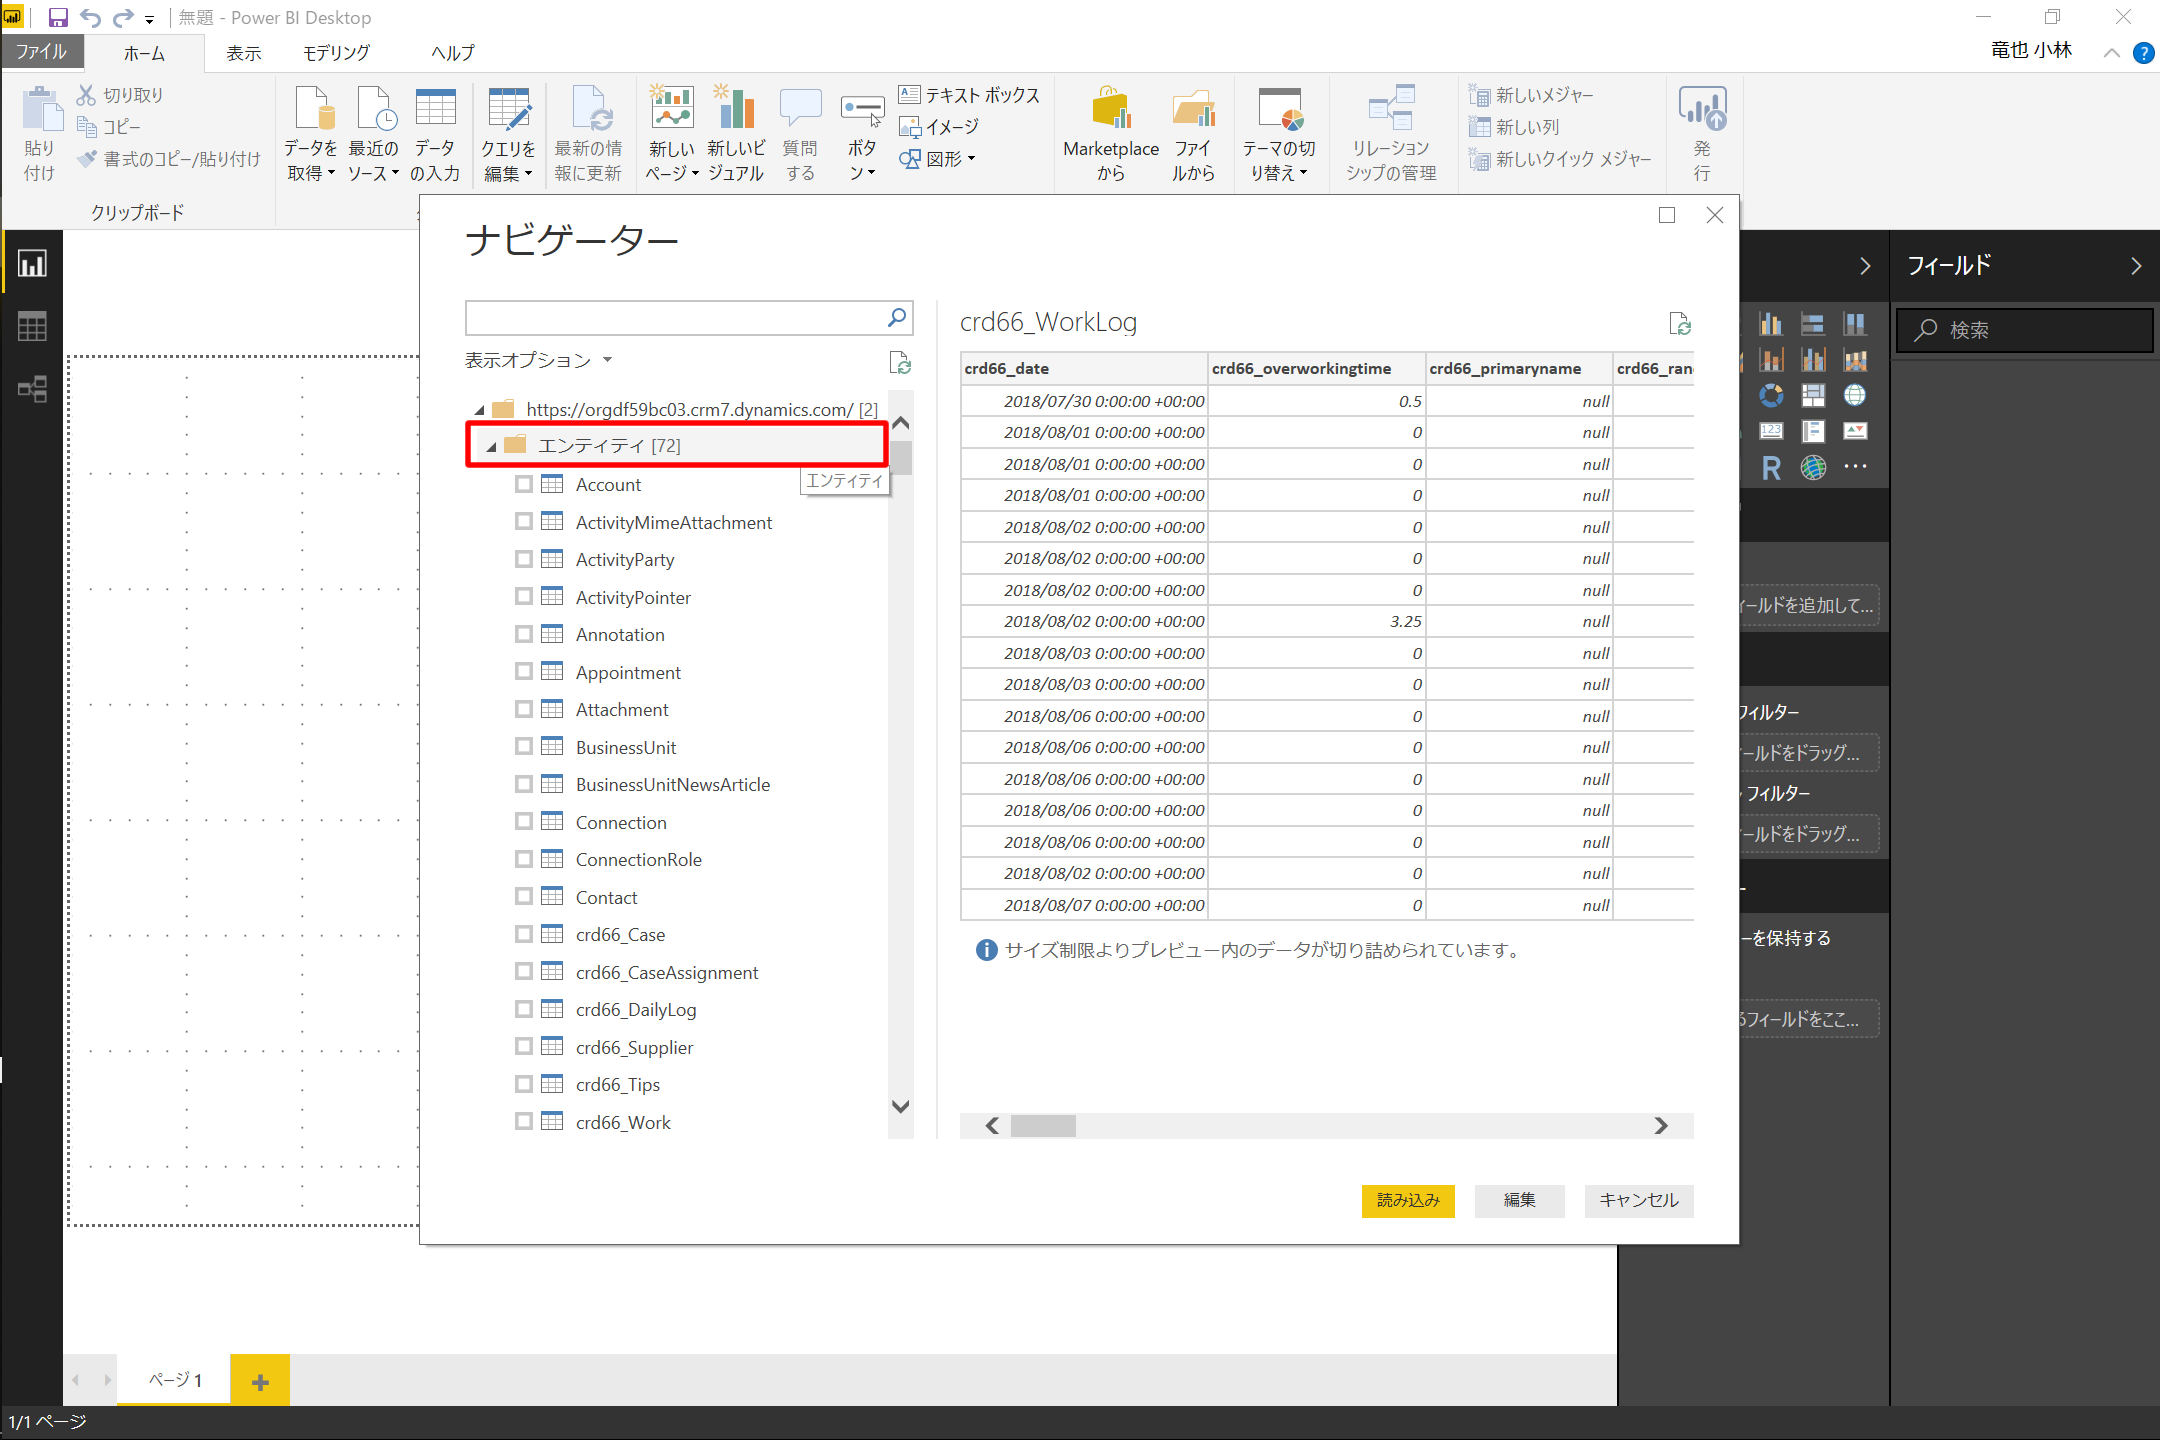Collapse the orgdf59bc03.crm7.dynamics.com root node
This screenshot has height=1440, width=2160.
(x=479, y=410)
